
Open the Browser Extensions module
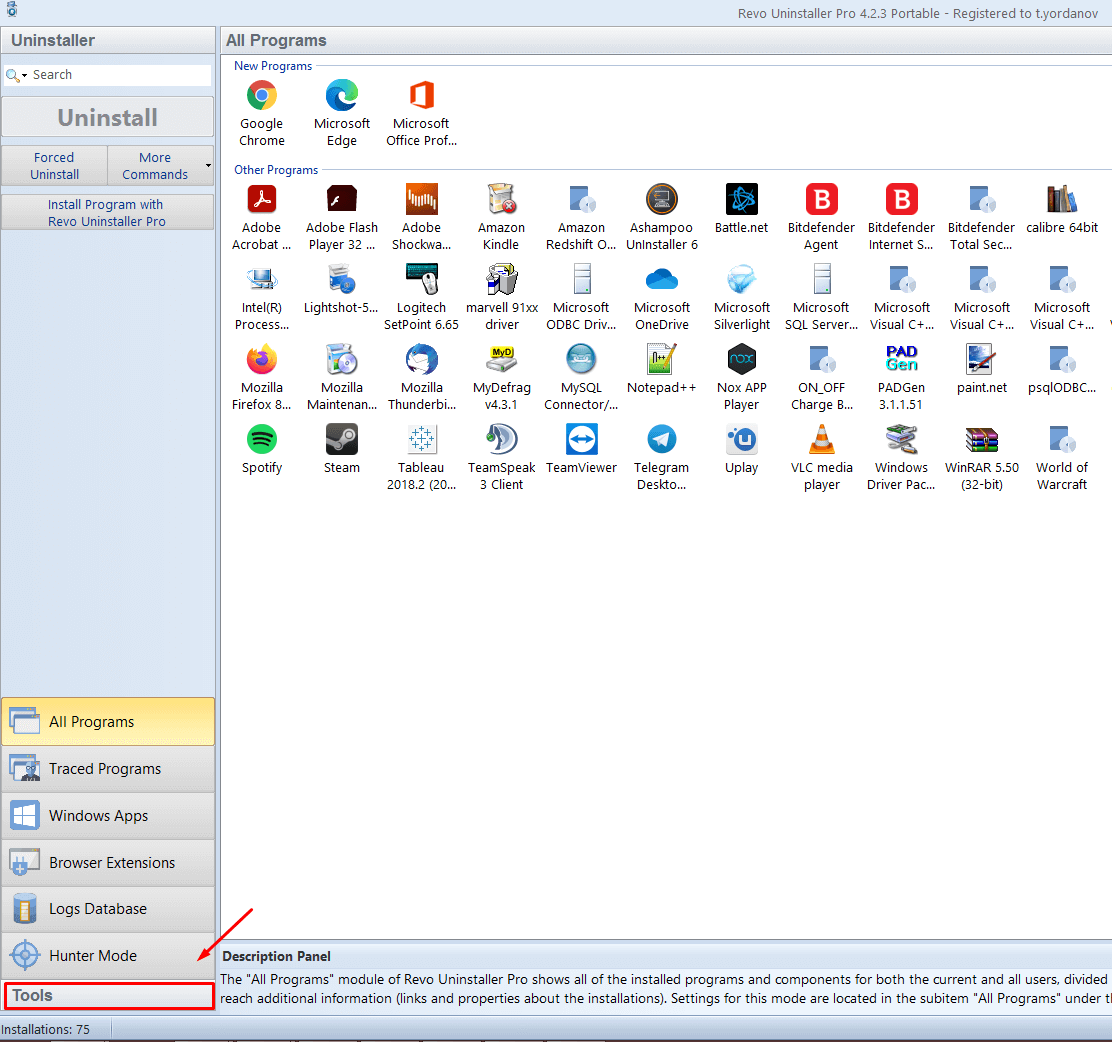click(x=108, y=863)
